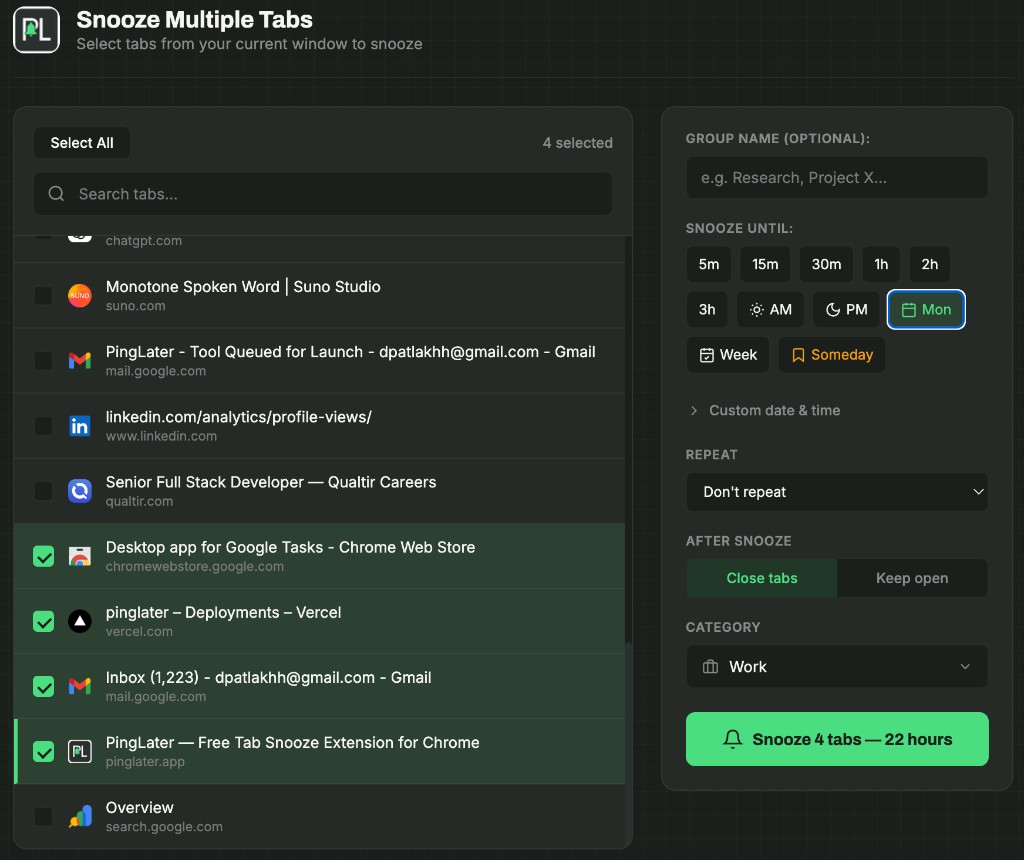Click the Monotone Spoken Word | Suno Studio title
This screenshot has width=1024, height=860.
pyautogui.click(x=243, y=287)
